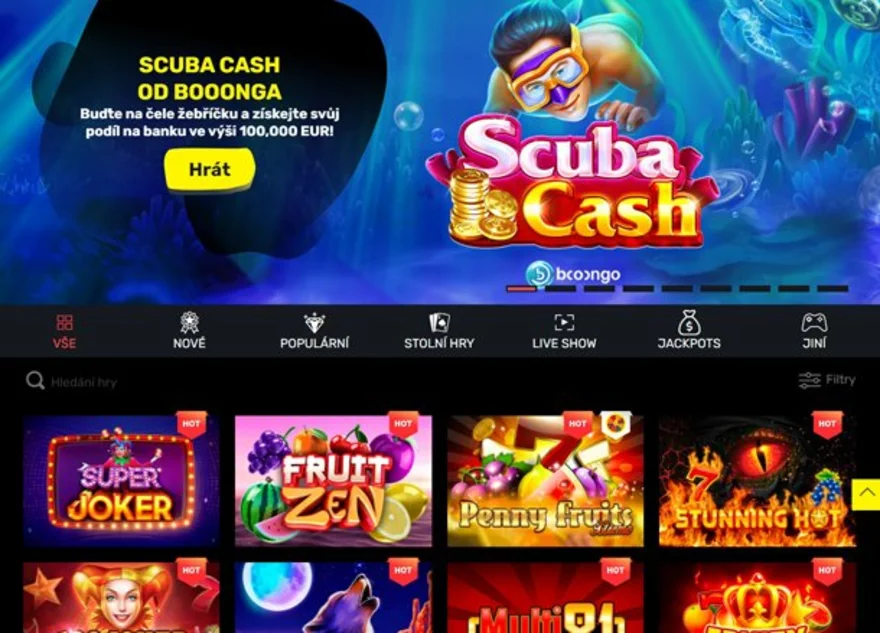Select the last banner slide indicator
Image resolution: width=880 pixels, height=633 pixels.
833,289
